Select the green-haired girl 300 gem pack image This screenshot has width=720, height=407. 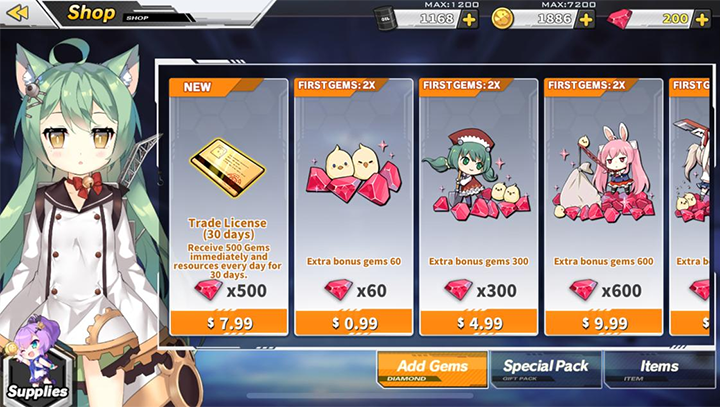pyautogui.click(x=478, y=175)
